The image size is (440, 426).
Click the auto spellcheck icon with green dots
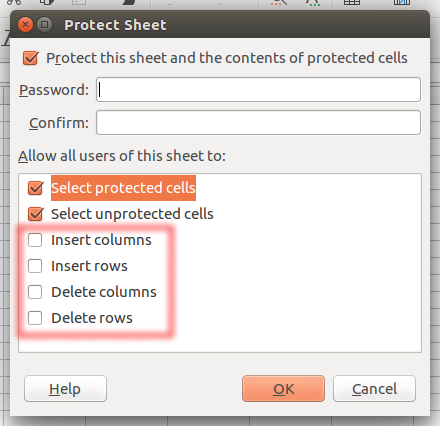coord(313,2)
